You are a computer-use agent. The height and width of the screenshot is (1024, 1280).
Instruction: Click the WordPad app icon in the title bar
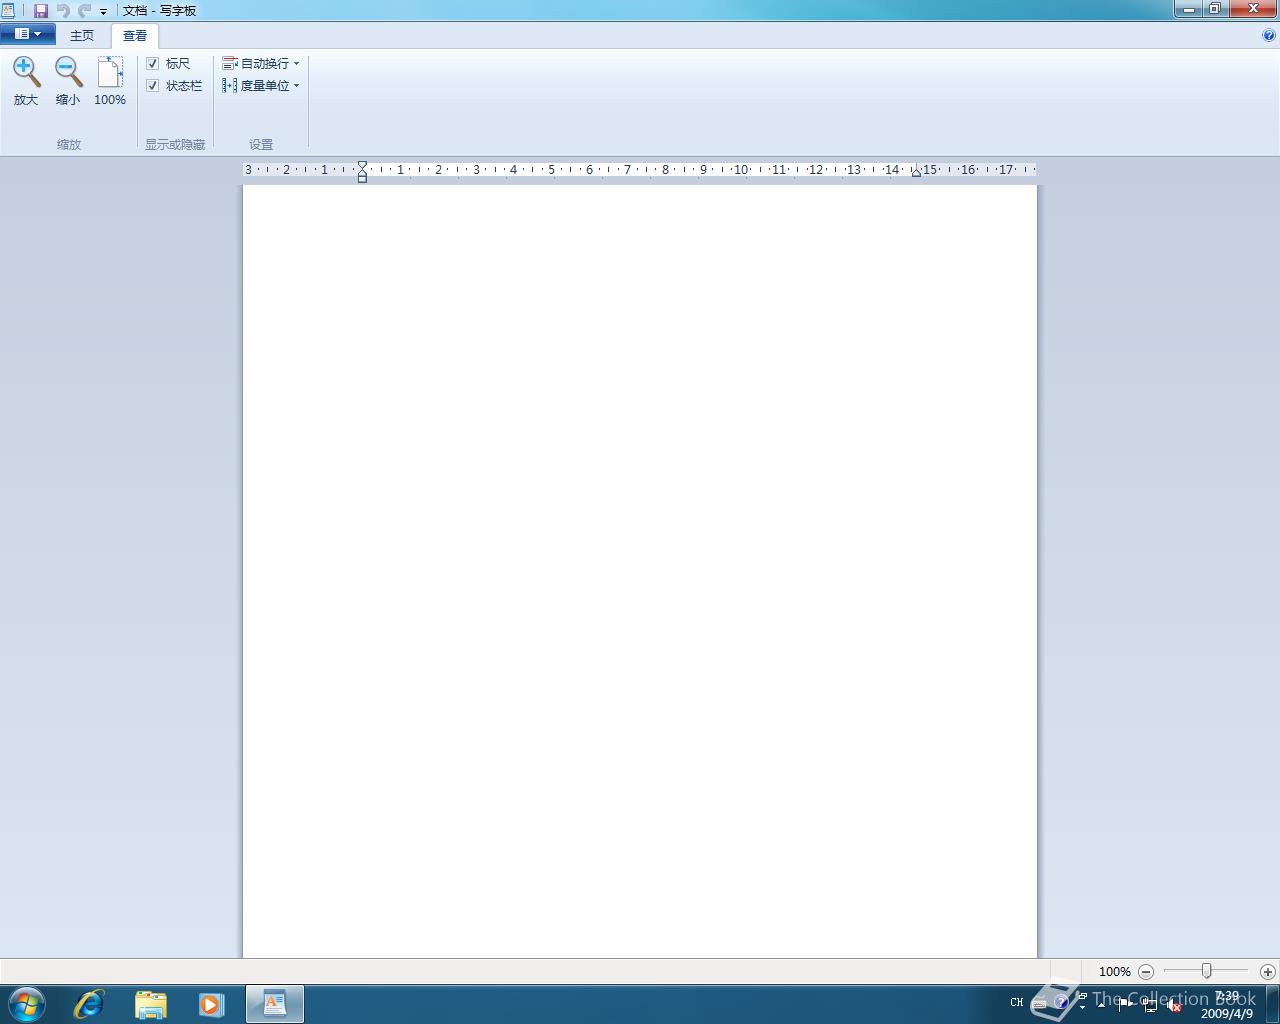(8, 10)
